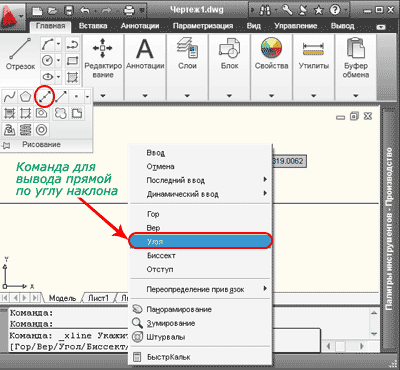Switch to the Вид ribbon tab

click(253, 26)
